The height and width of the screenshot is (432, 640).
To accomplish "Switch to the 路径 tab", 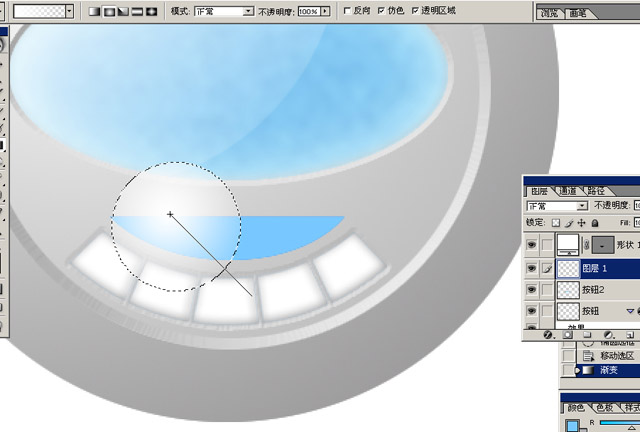I will coord(596,191).
